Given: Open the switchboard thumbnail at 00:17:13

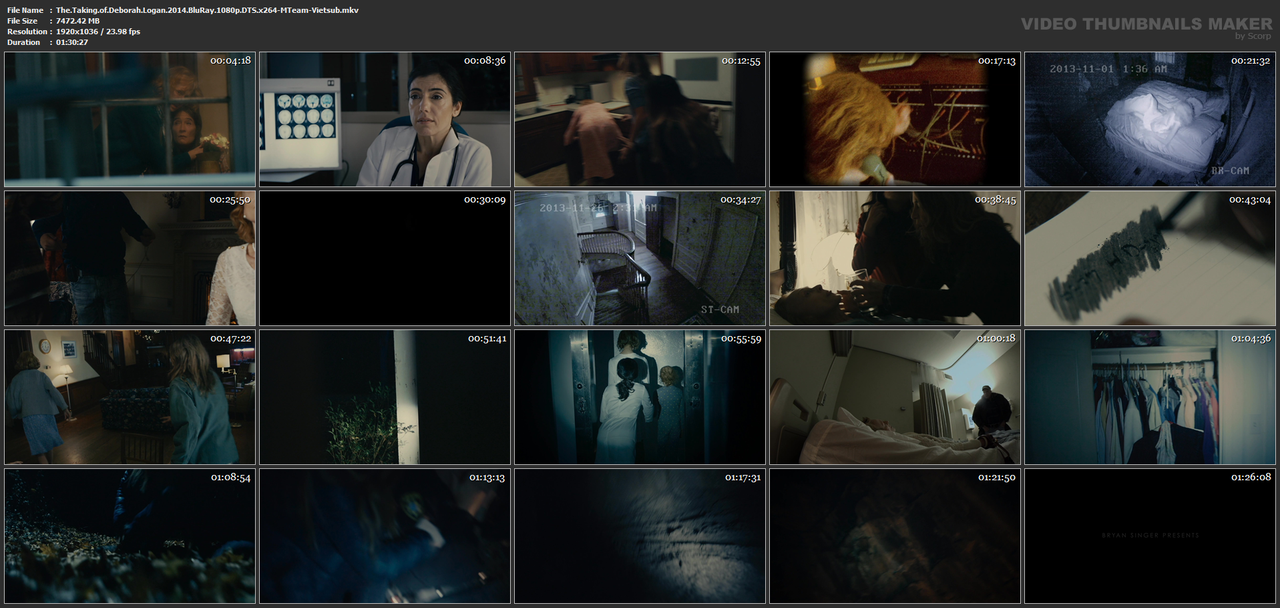Looking at the screenshot, I should click(x=895, y=119).
